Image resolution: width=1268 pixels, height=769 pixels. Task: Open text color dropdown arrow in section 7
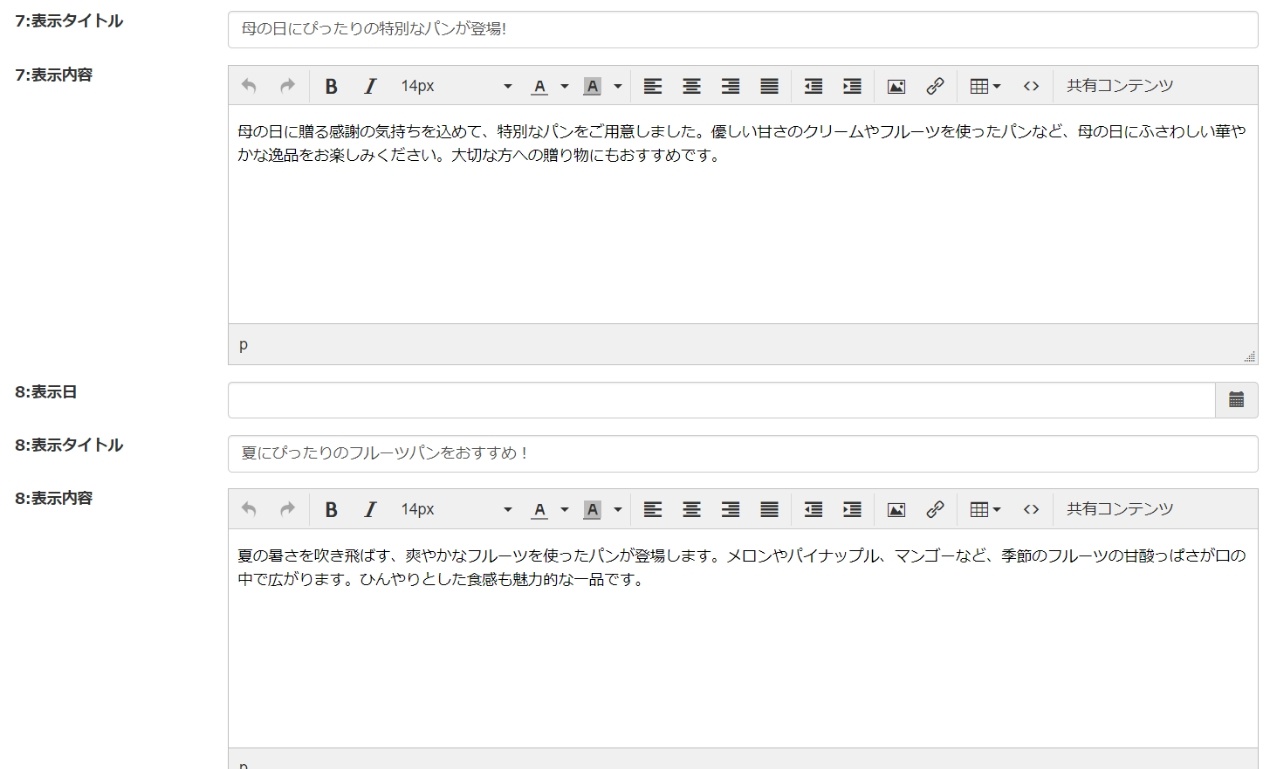coord(564,86)
